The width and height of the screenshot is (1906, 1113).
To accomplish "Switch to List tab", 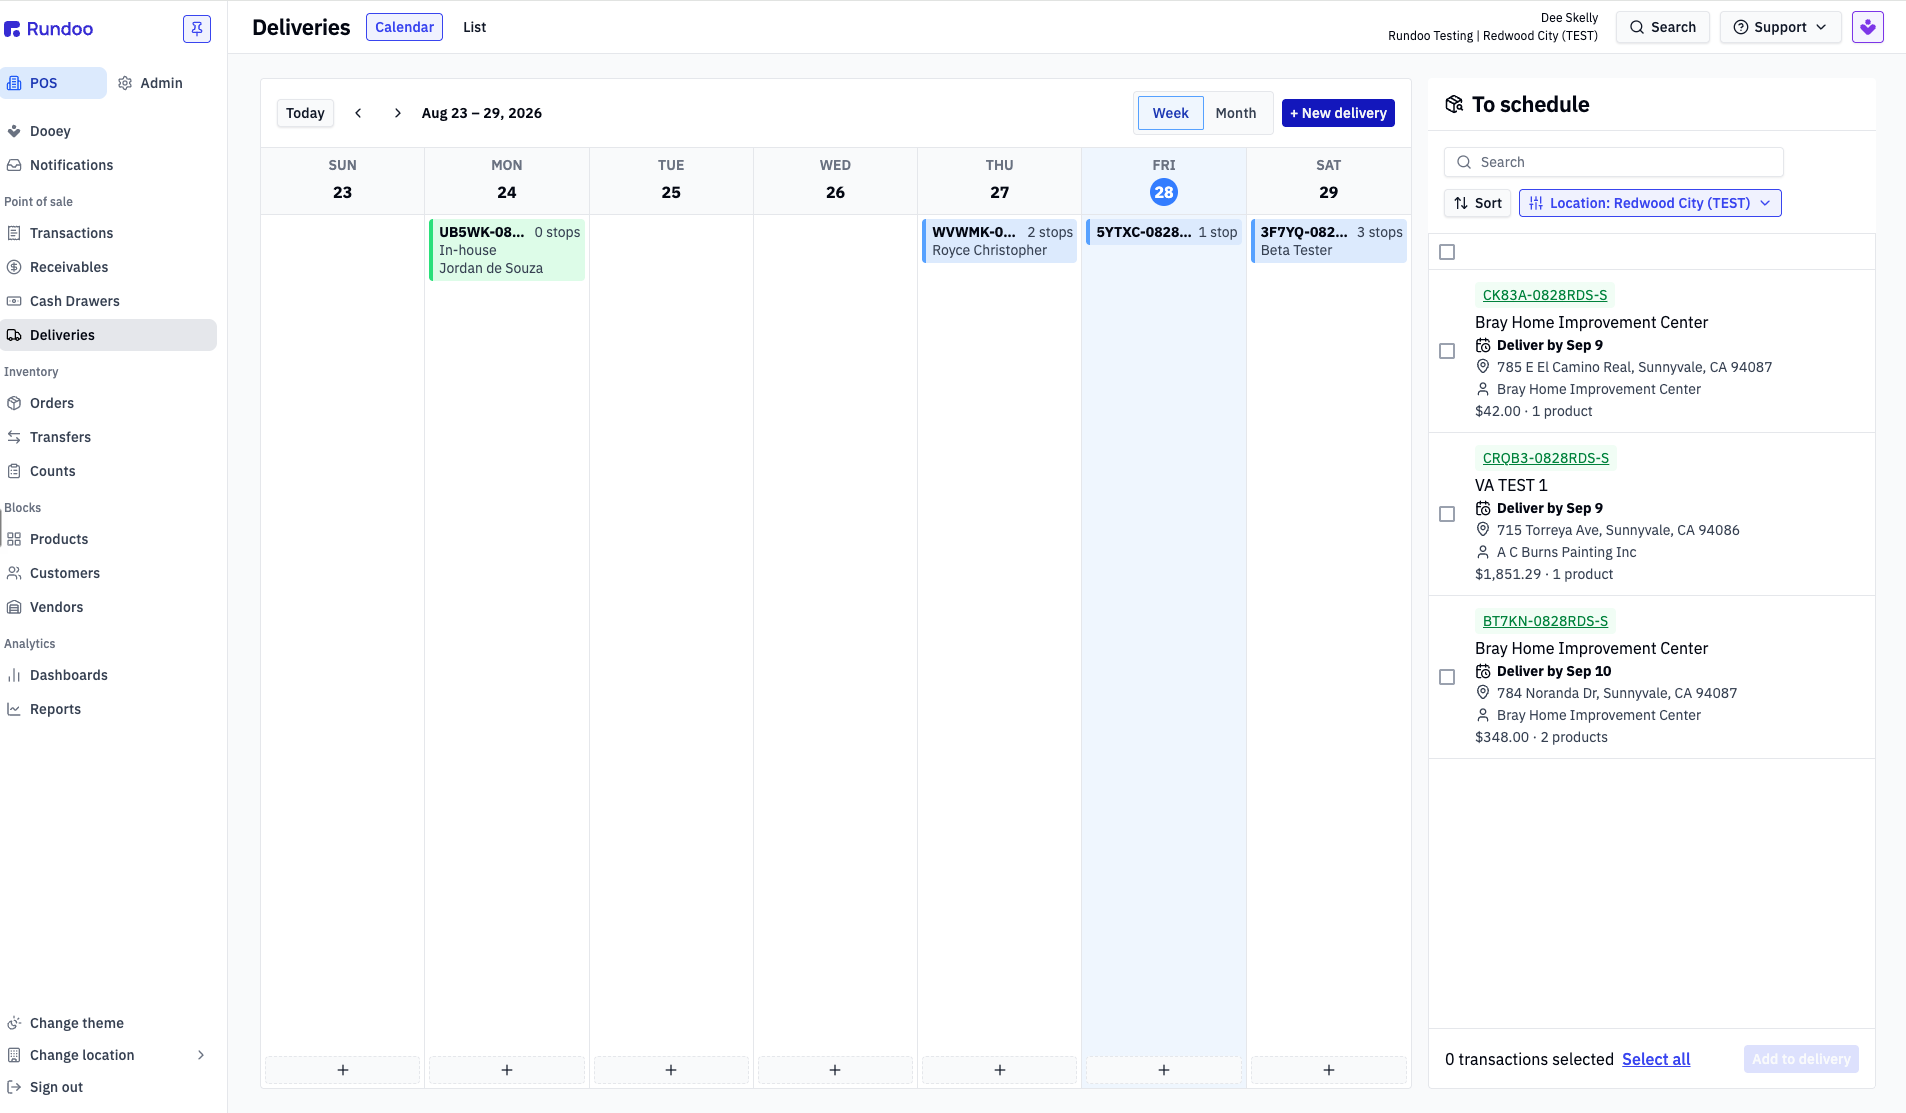I will coord(474,27).
